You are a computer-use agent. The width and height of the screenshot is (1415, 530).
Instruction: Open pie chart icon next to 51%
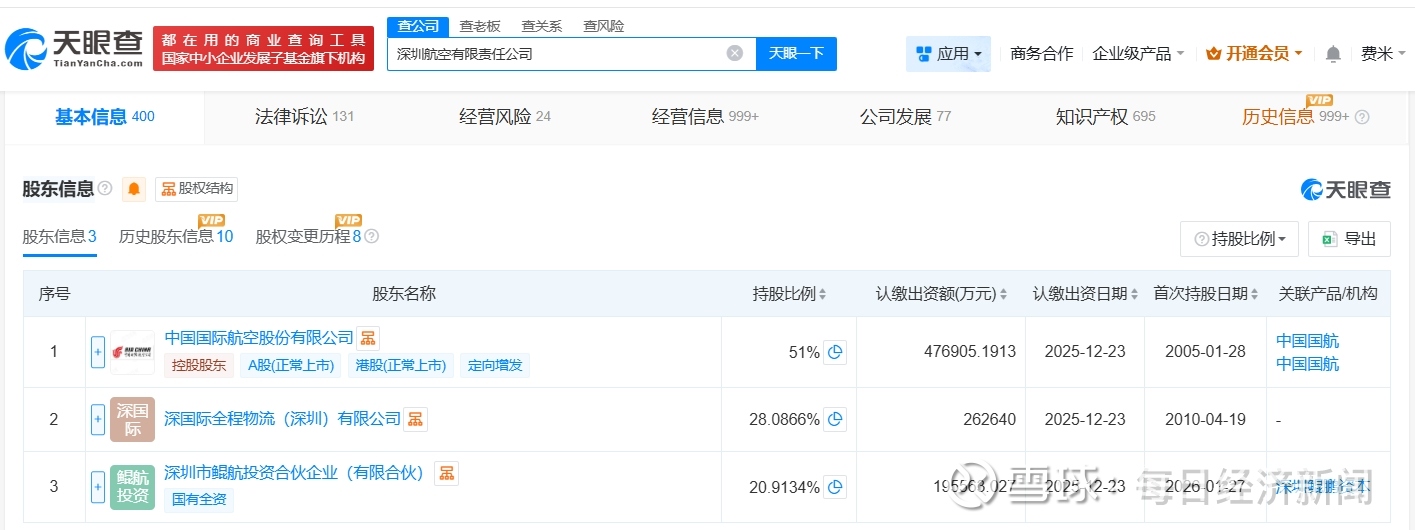(x=835, y=352)
